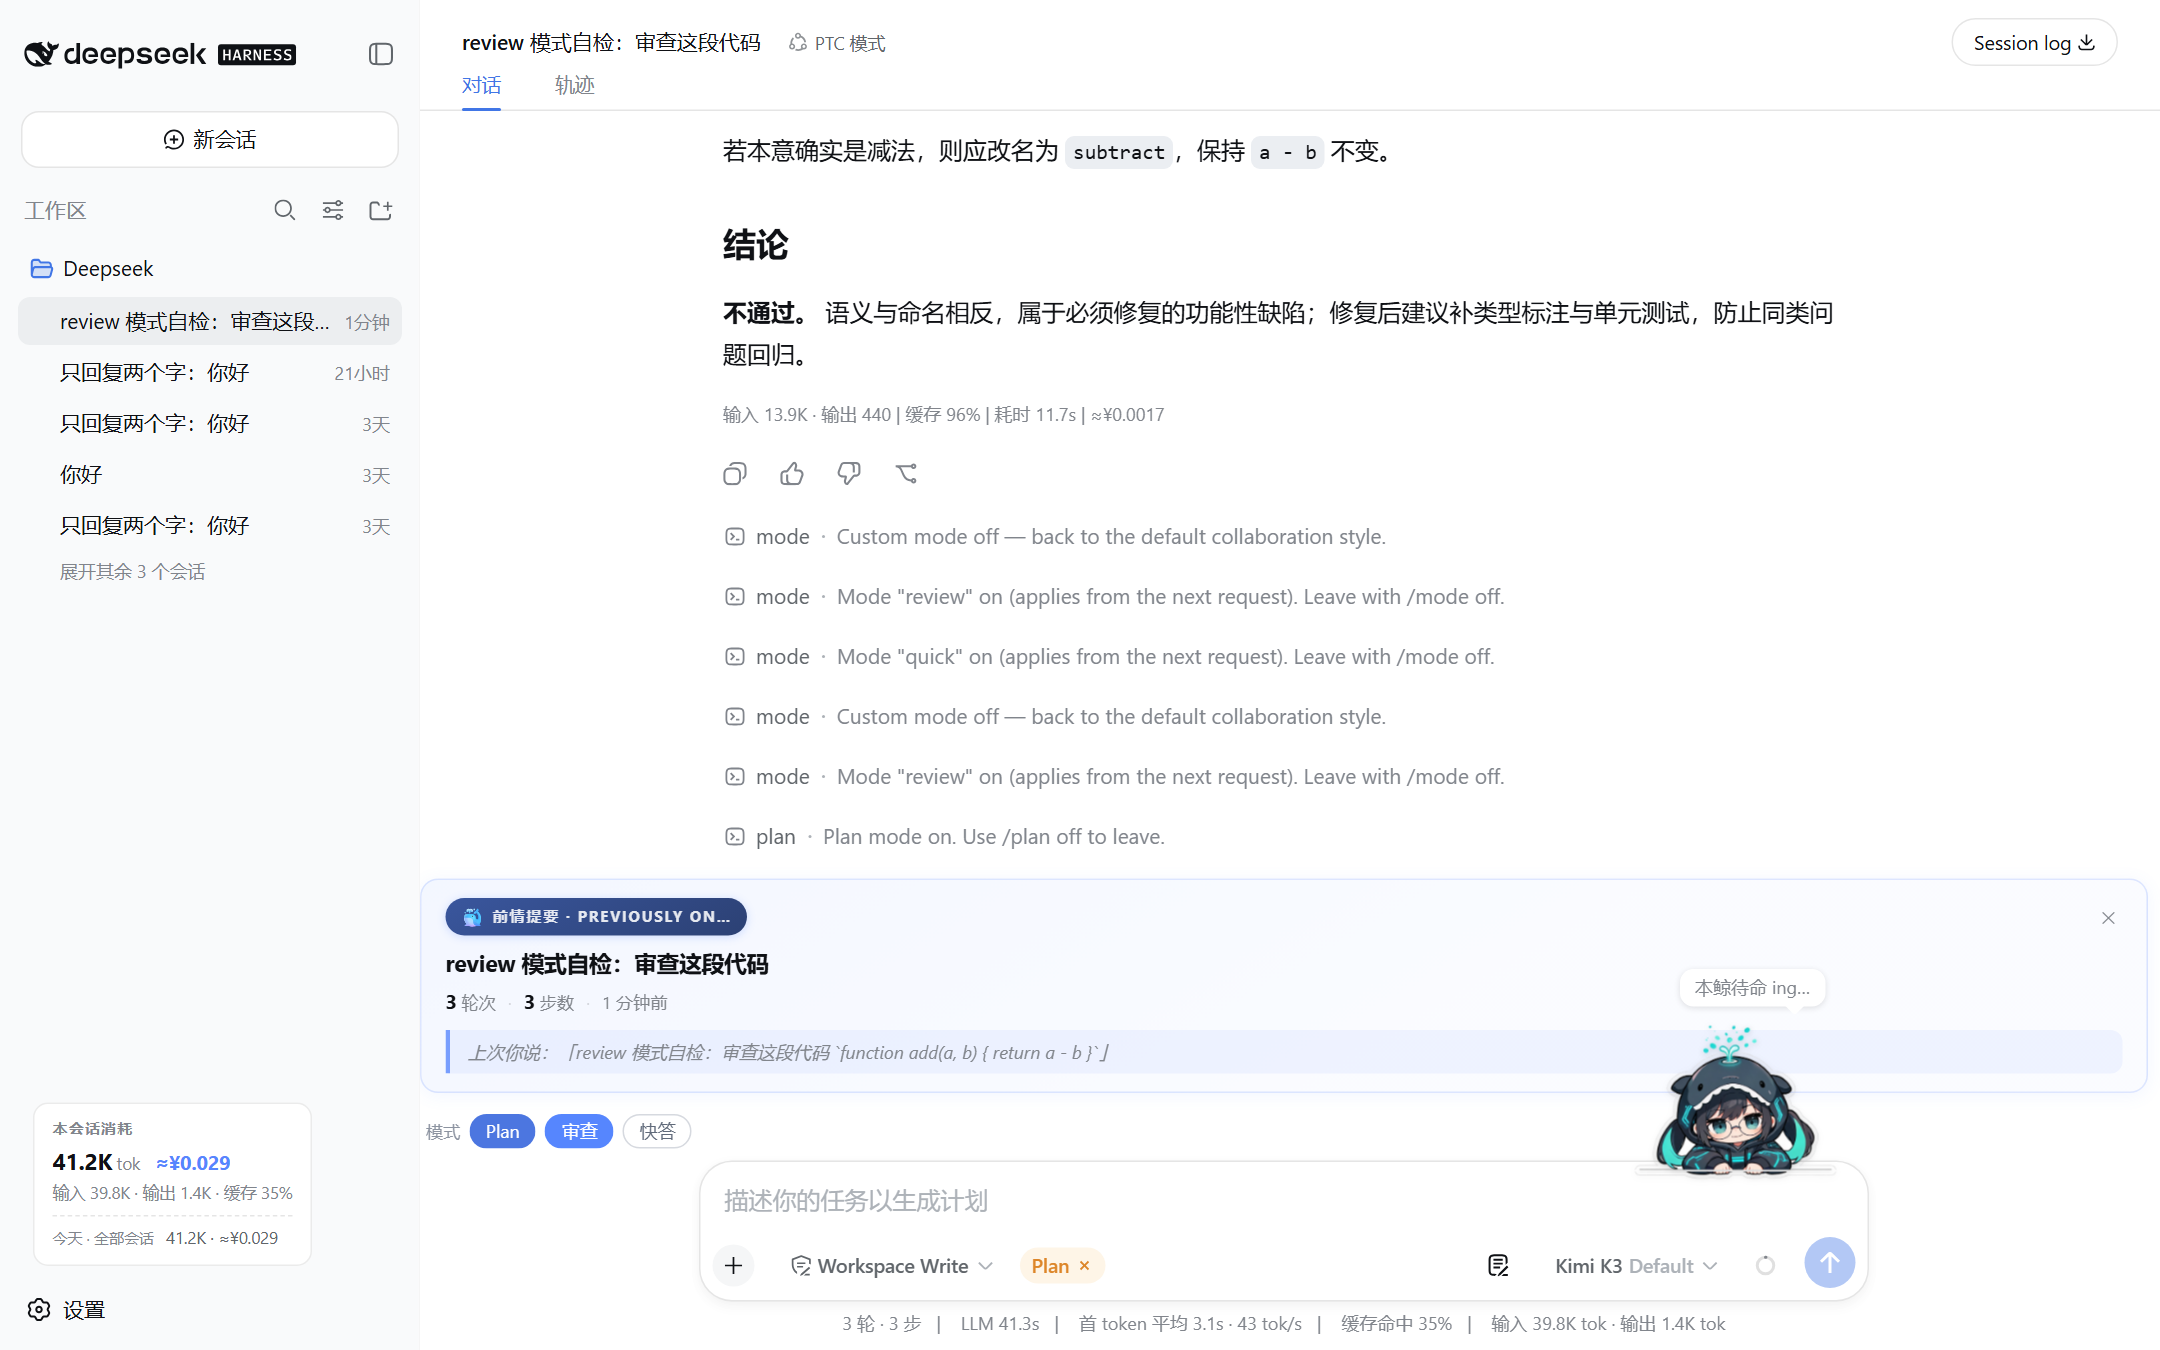Click the 前情提要 PREVIOUSLY ON badge
The height and width of the screenshot is (1350, 2160).
(x=596, y=917)
